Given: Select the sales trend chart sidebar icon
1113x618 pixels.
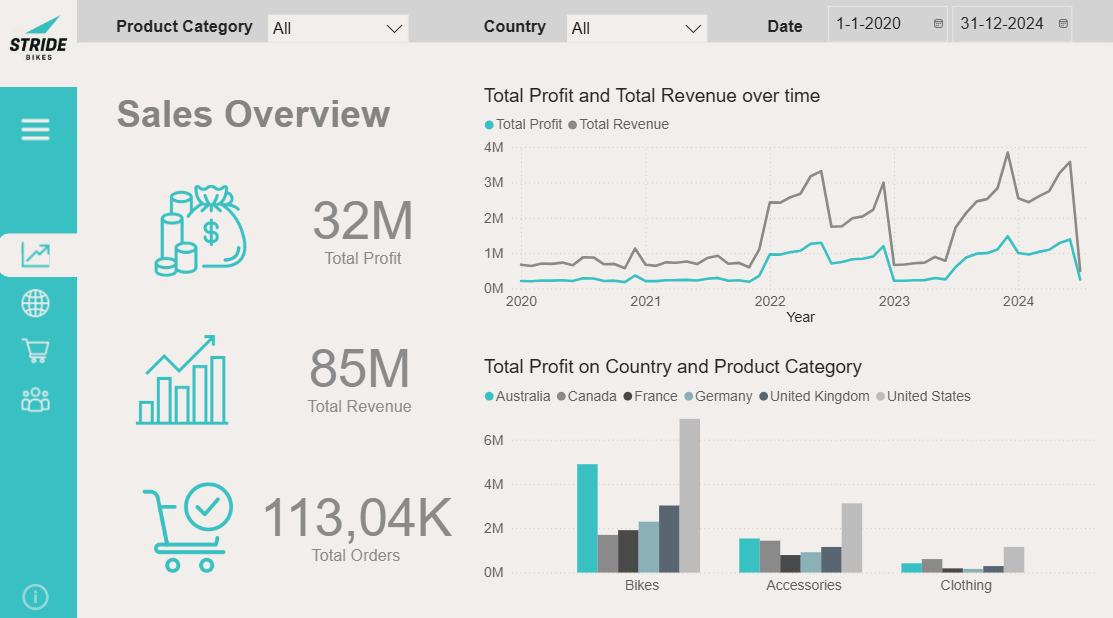Looking at the screenshot, I should point(36,255).
